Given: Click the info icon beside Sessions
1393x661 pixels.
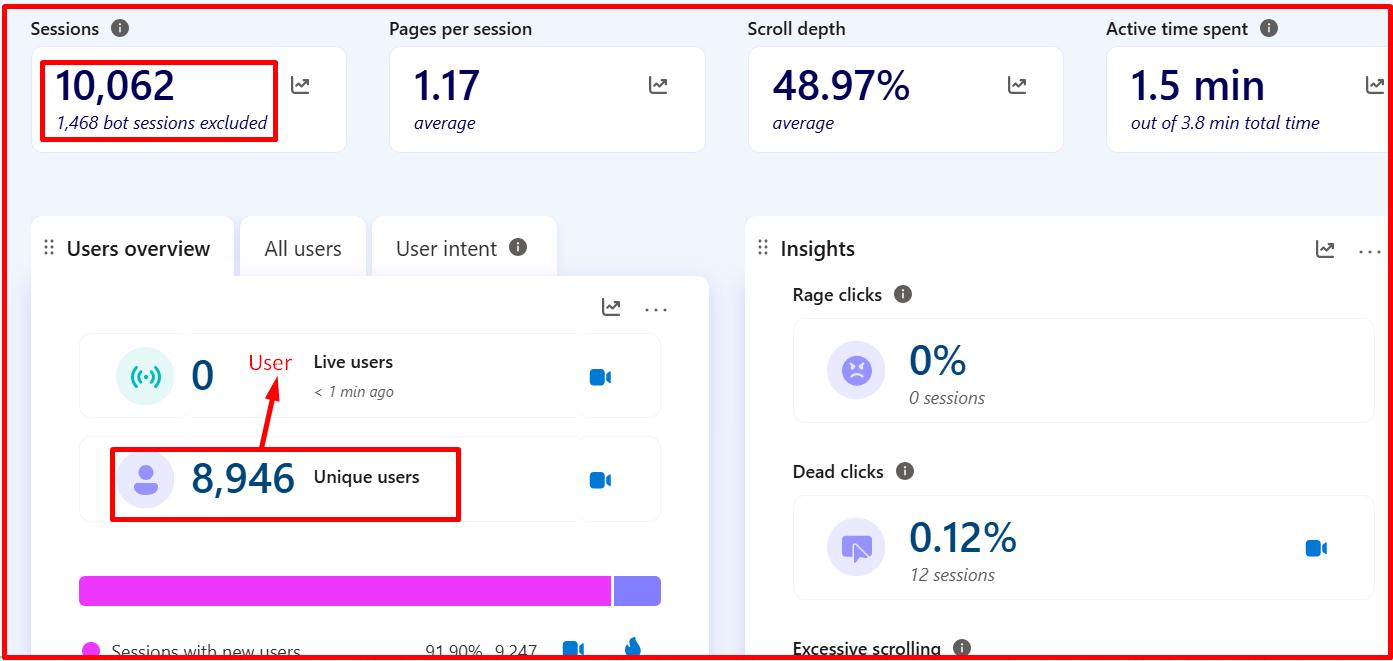Looking at the screenshot, I should [120, 28].
